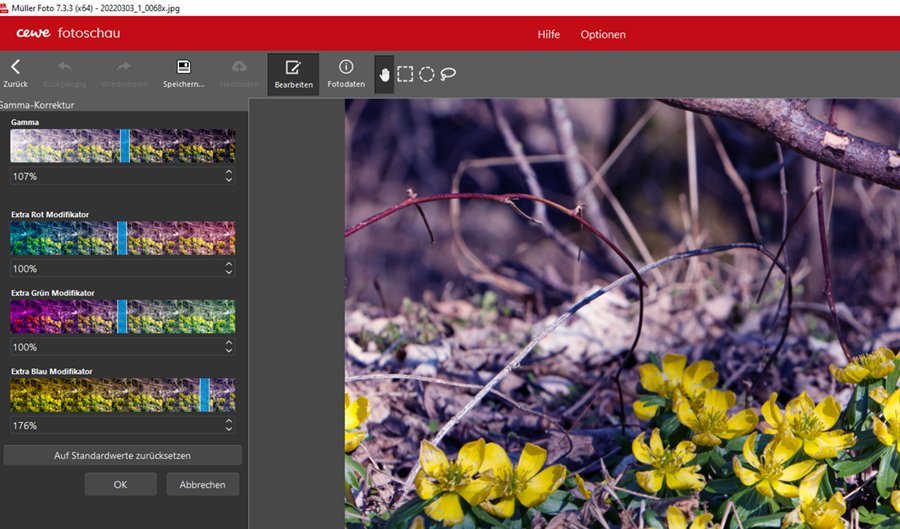Select the elliptical selection tool

pos(426,74)
